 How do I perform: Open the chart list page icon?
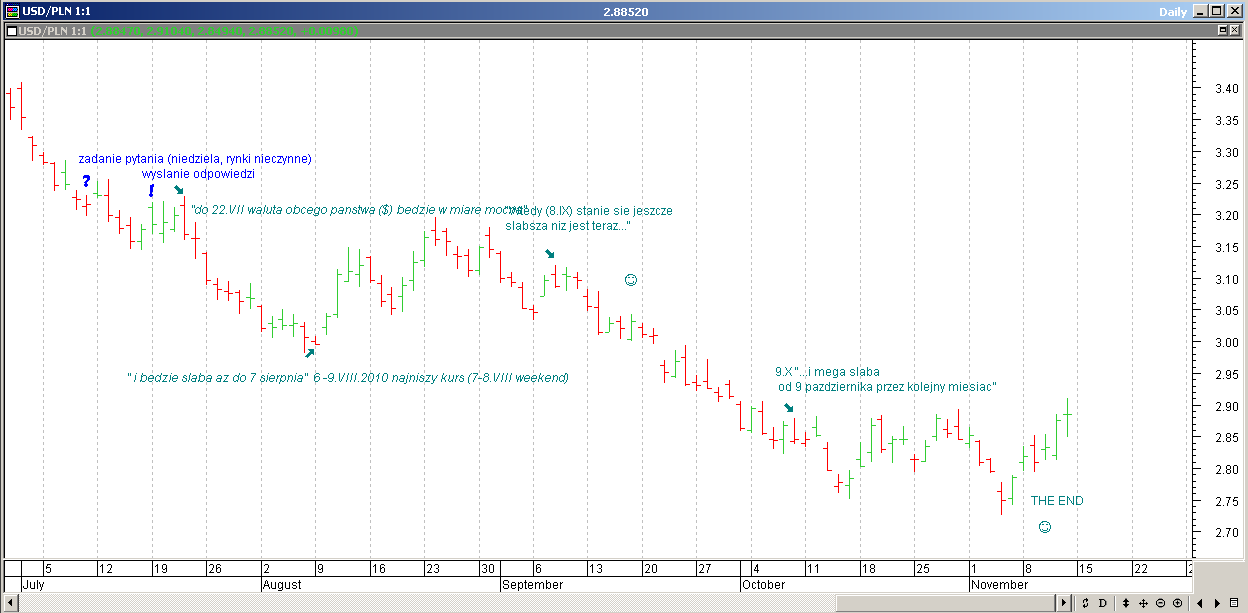(1234, 603)
